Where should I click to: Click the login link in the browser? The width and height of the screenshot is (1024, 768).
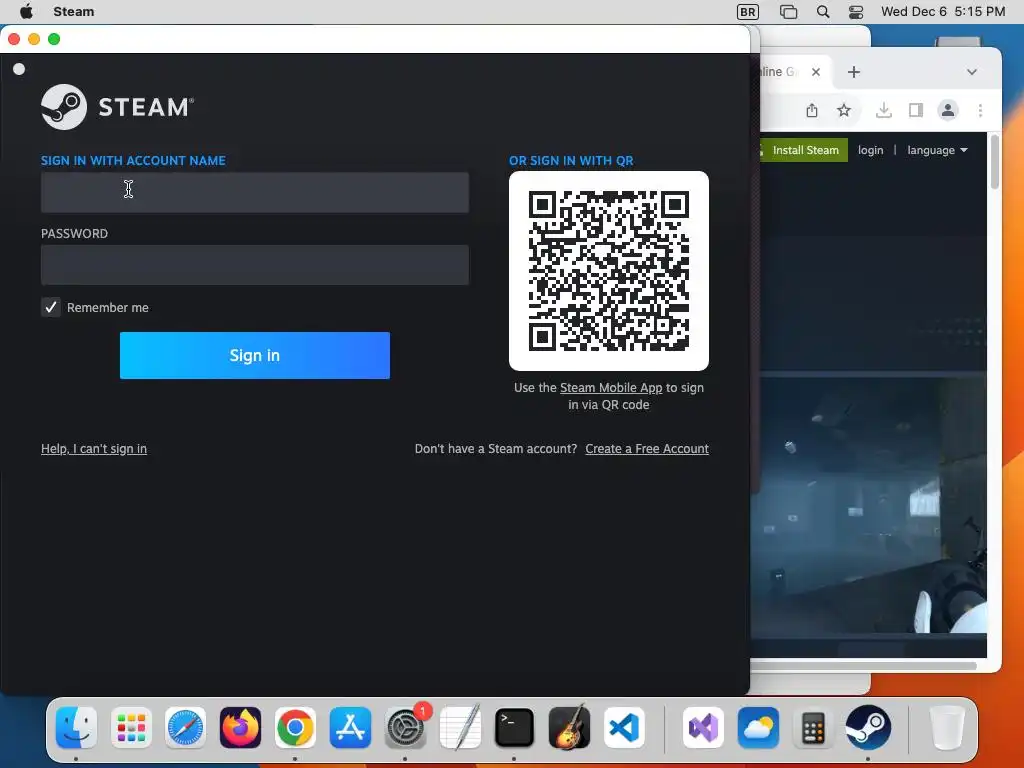[871, 150]
